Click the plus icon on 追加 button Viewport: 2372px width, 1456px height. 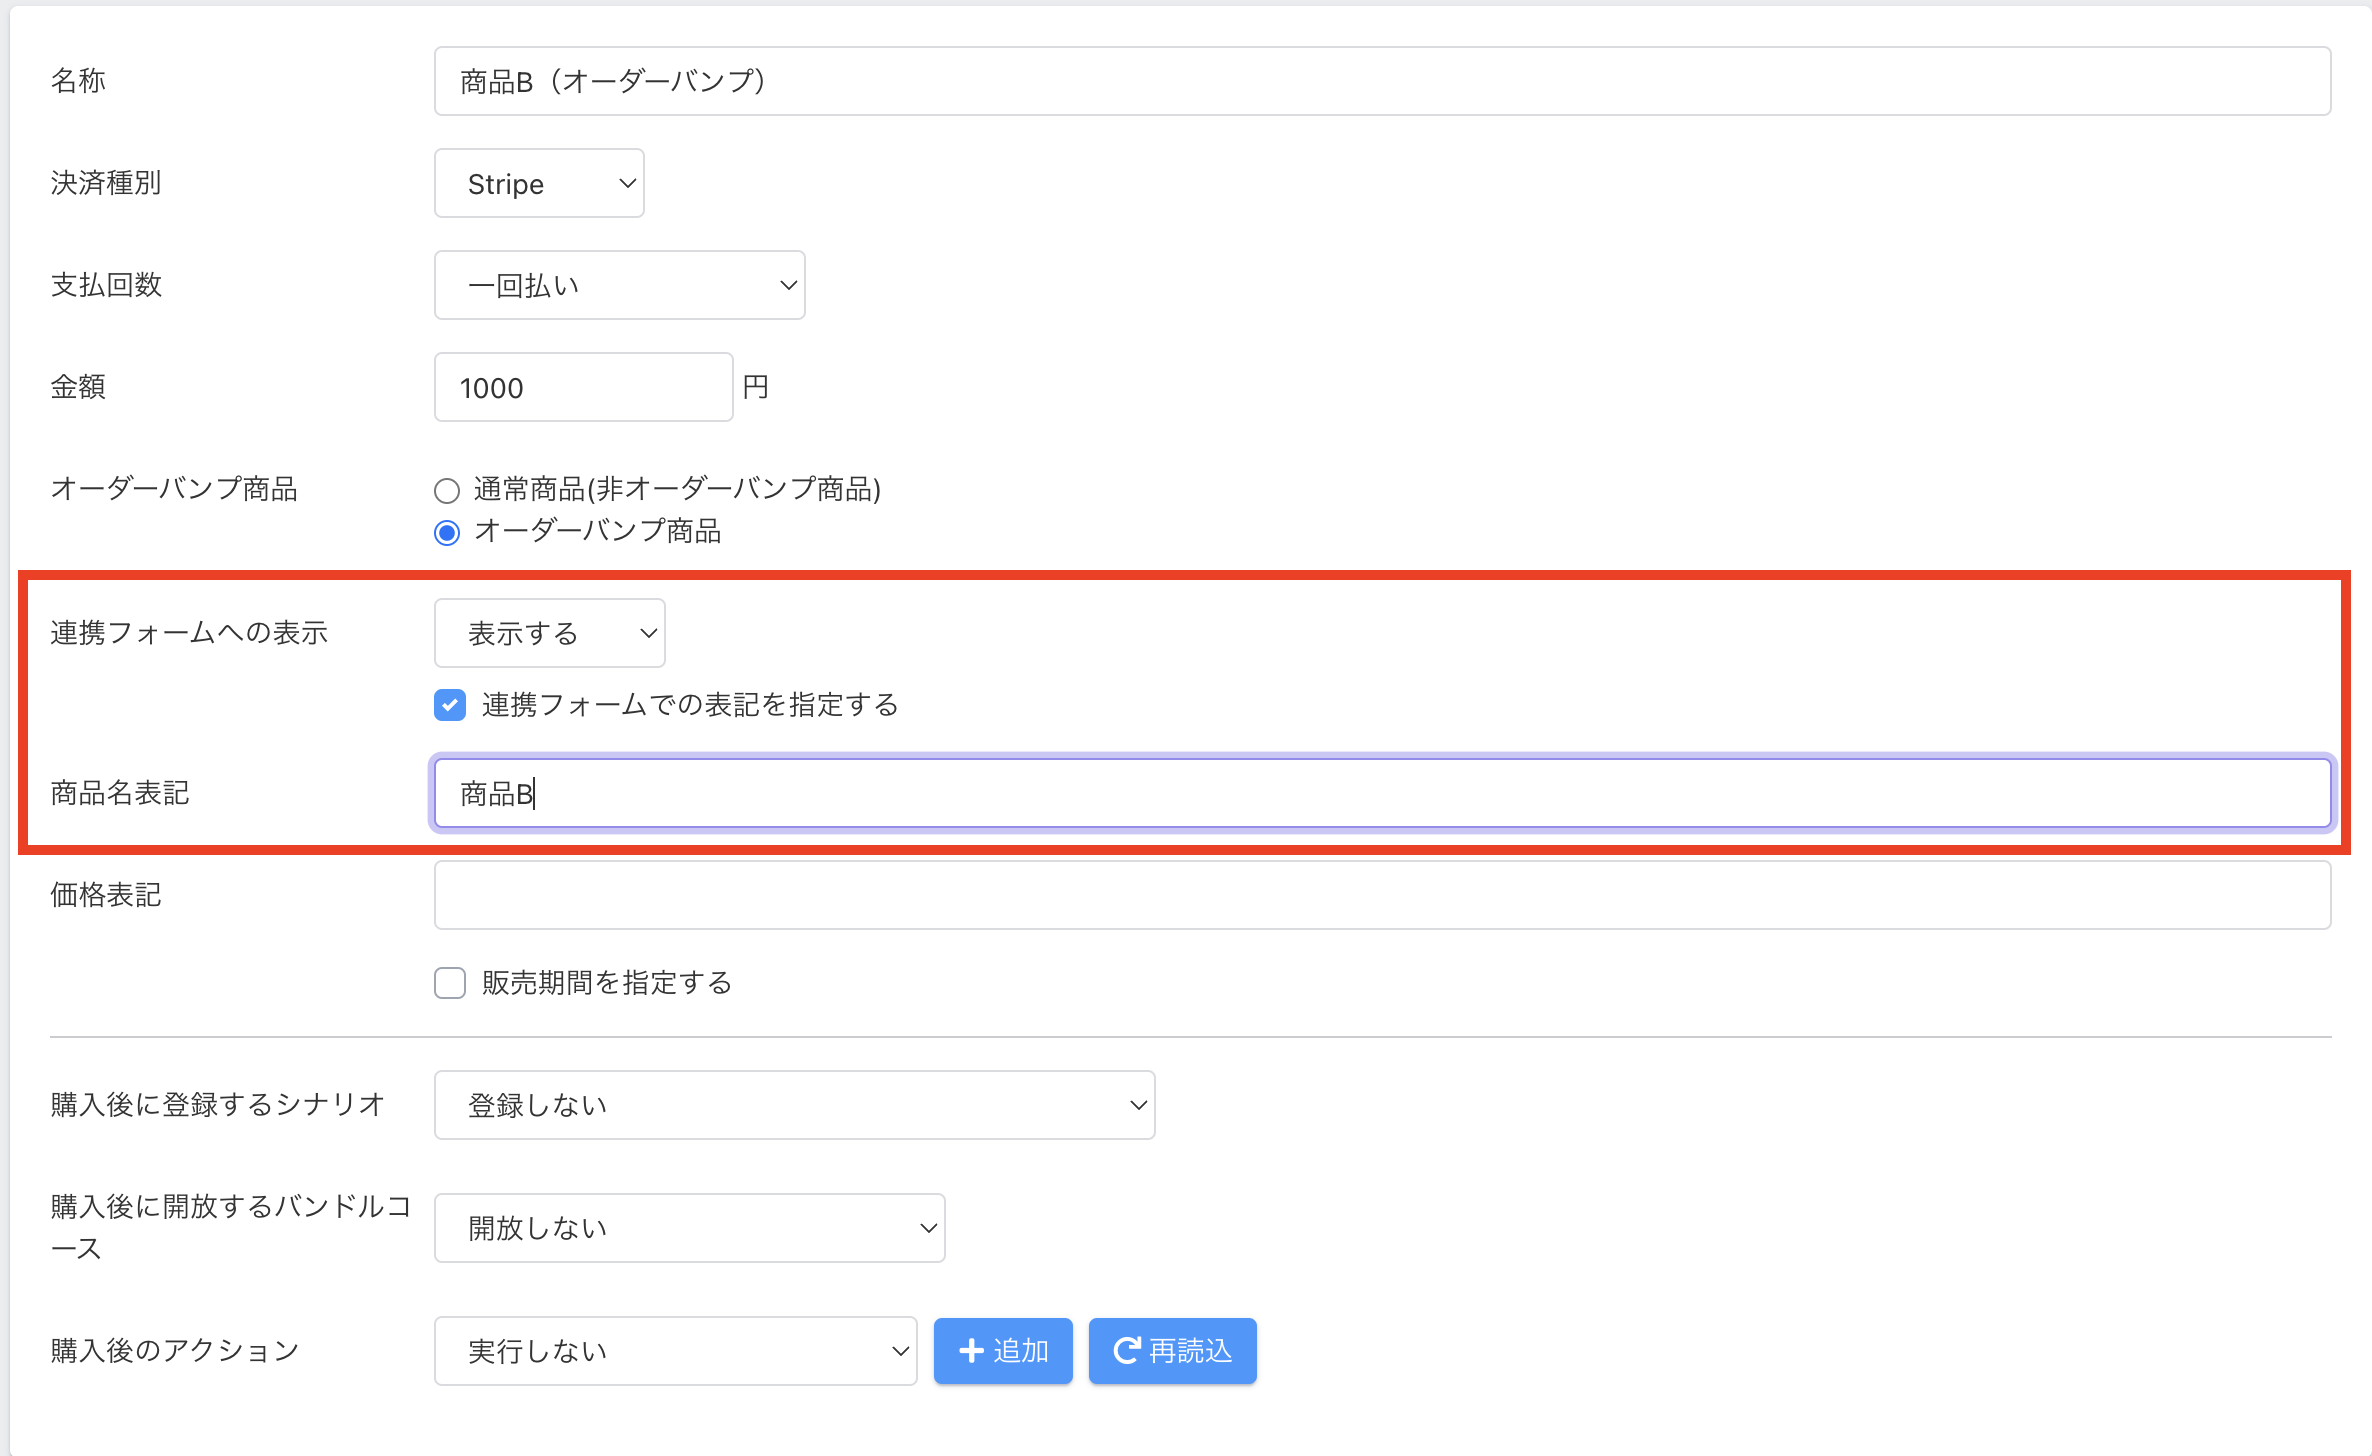pyautogui.click(x=971, y=1351)
